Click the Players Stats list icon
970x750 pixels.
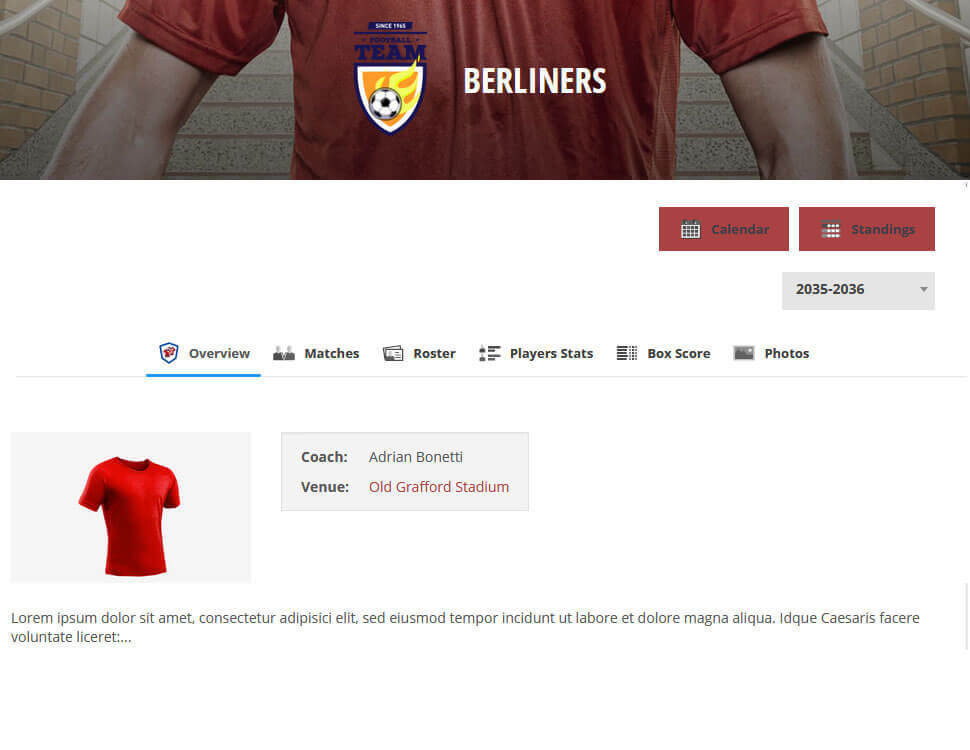pyautogui.click(x=490, y=353)
